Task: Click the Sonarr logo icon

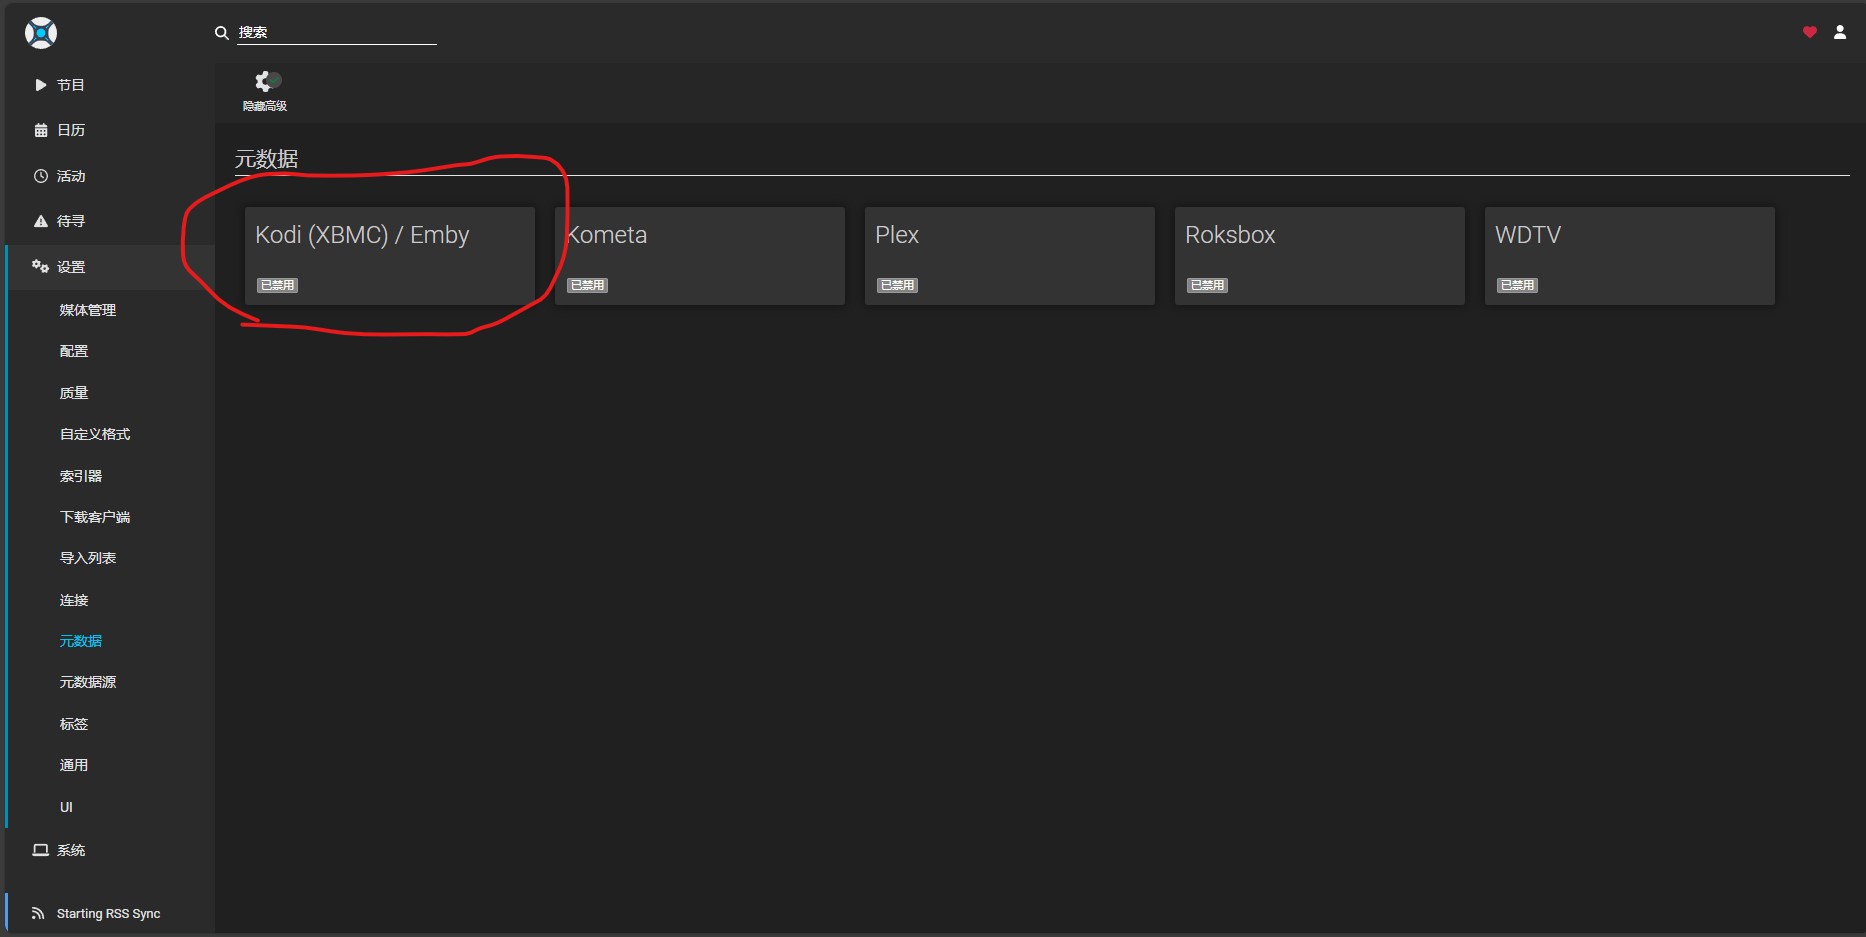Action: (x=41, y=33)
